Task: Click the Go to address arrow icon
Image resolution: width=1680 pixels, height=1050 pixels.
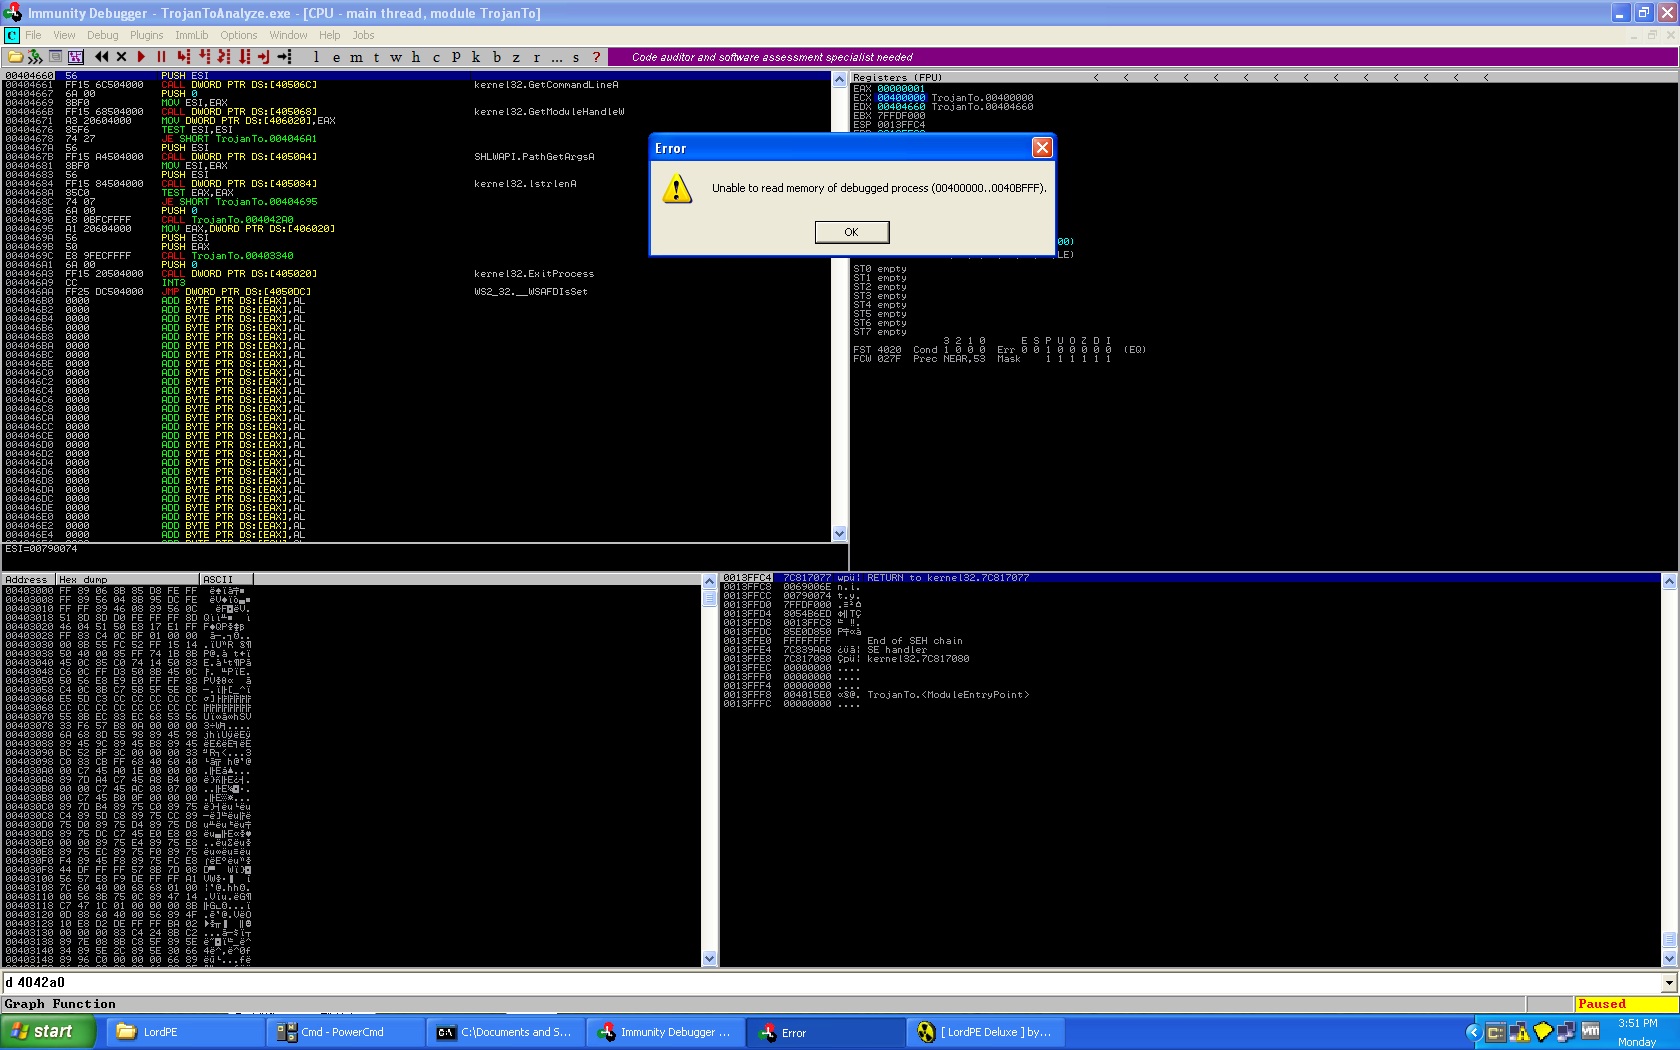Action: [x=284, y=57]
